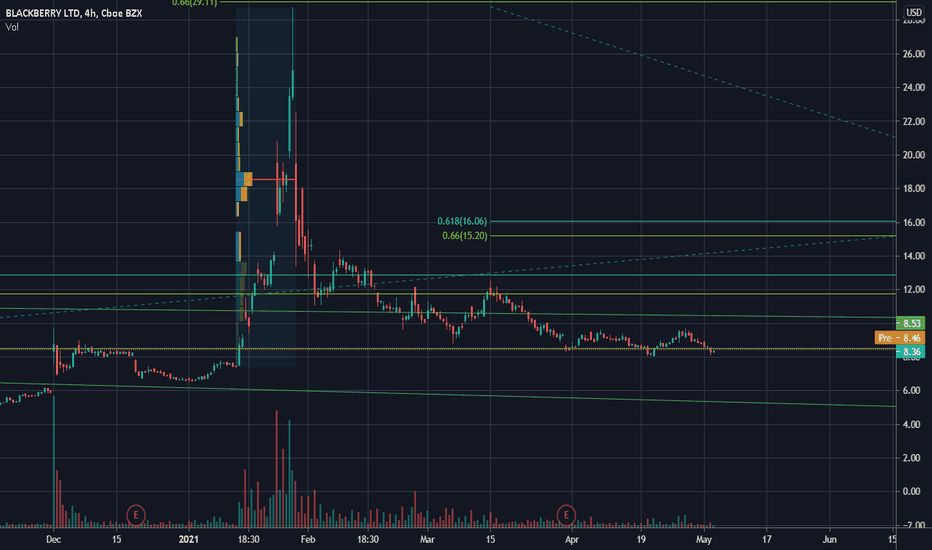The width and height of the screenshot is (932, 550).
Task: Click the 18.00 price axis label
Action: 914,188
